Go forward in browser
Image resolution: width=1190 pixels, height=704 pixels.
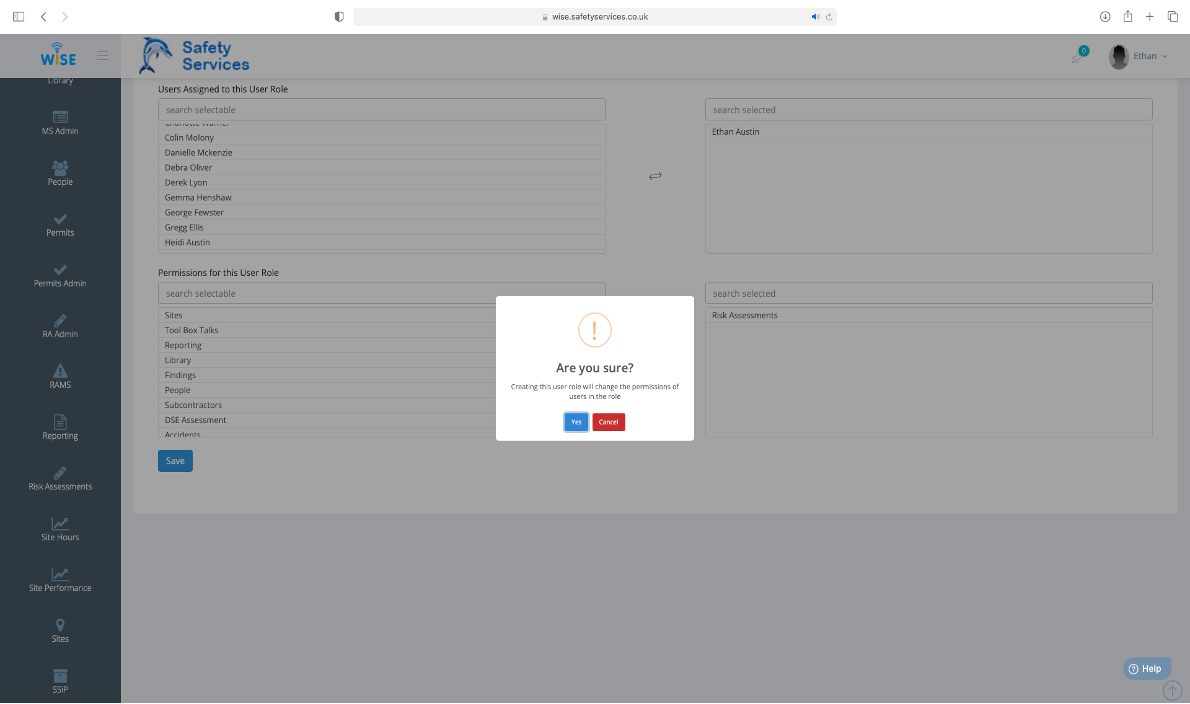(x=65, y=17)
